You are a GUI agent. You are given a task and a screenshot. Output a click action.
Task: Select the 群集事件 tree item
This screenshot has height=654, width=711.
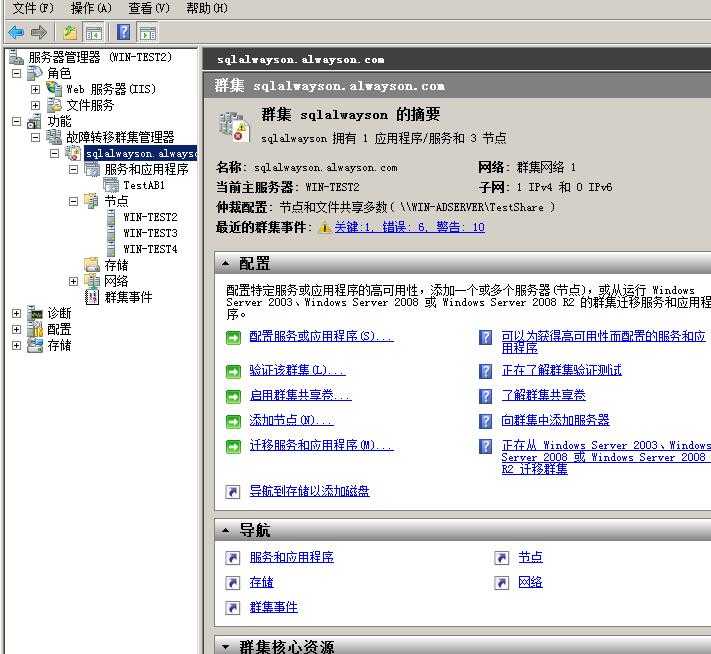(128, 298)
